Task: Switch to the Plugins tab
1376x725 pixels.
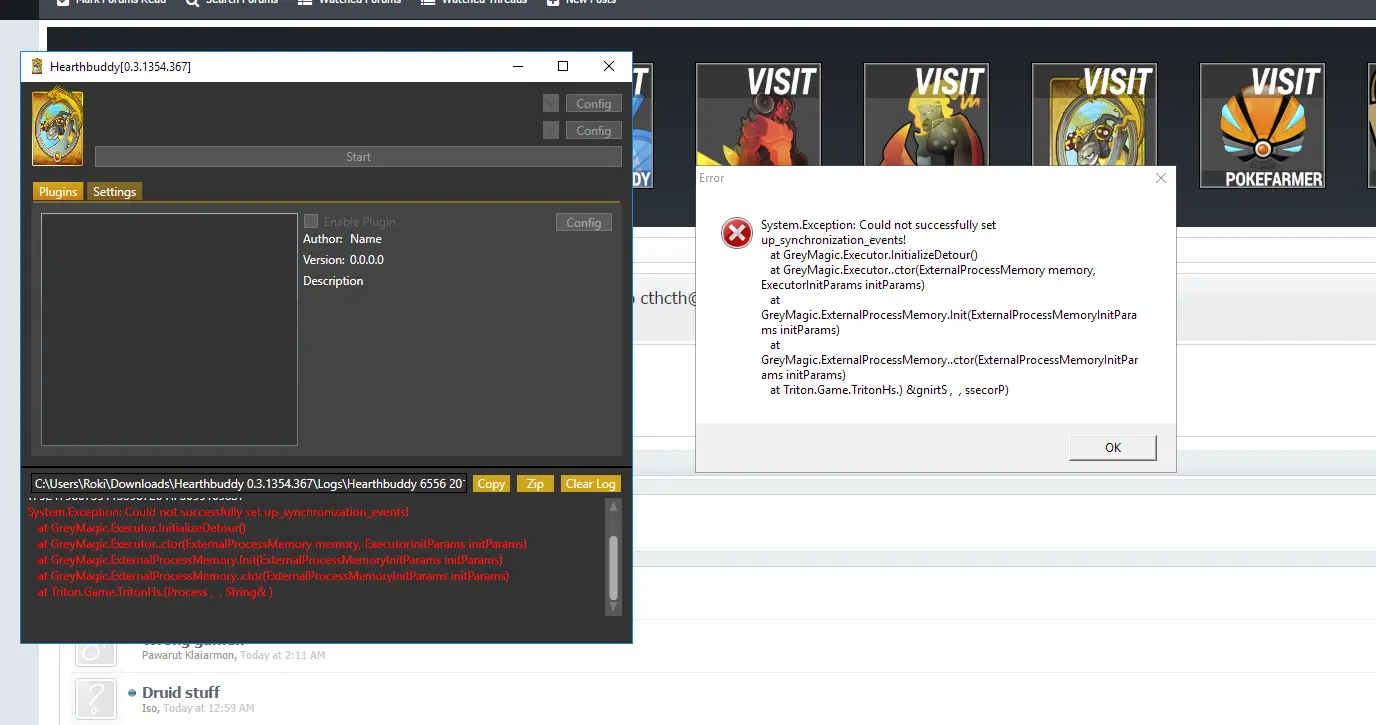Action: 58,191
